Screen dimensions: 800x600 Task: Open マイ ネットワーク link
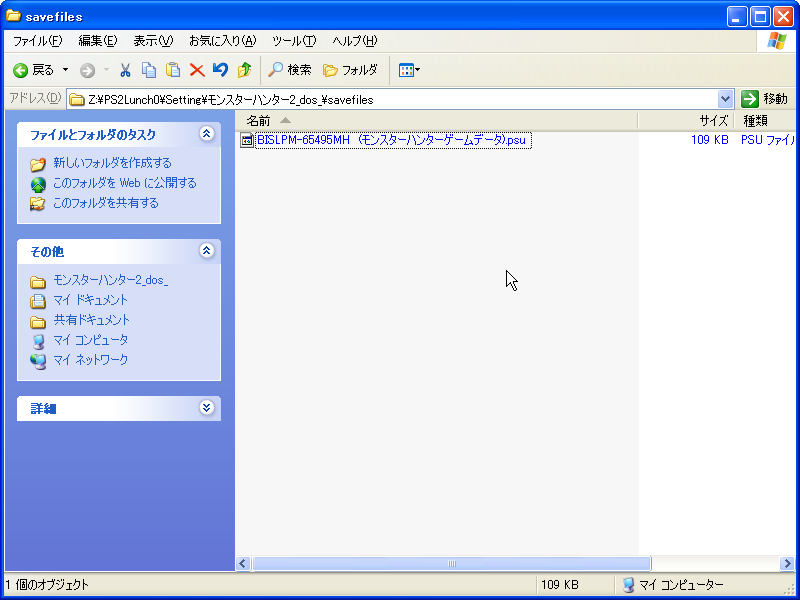pos(90,360)
